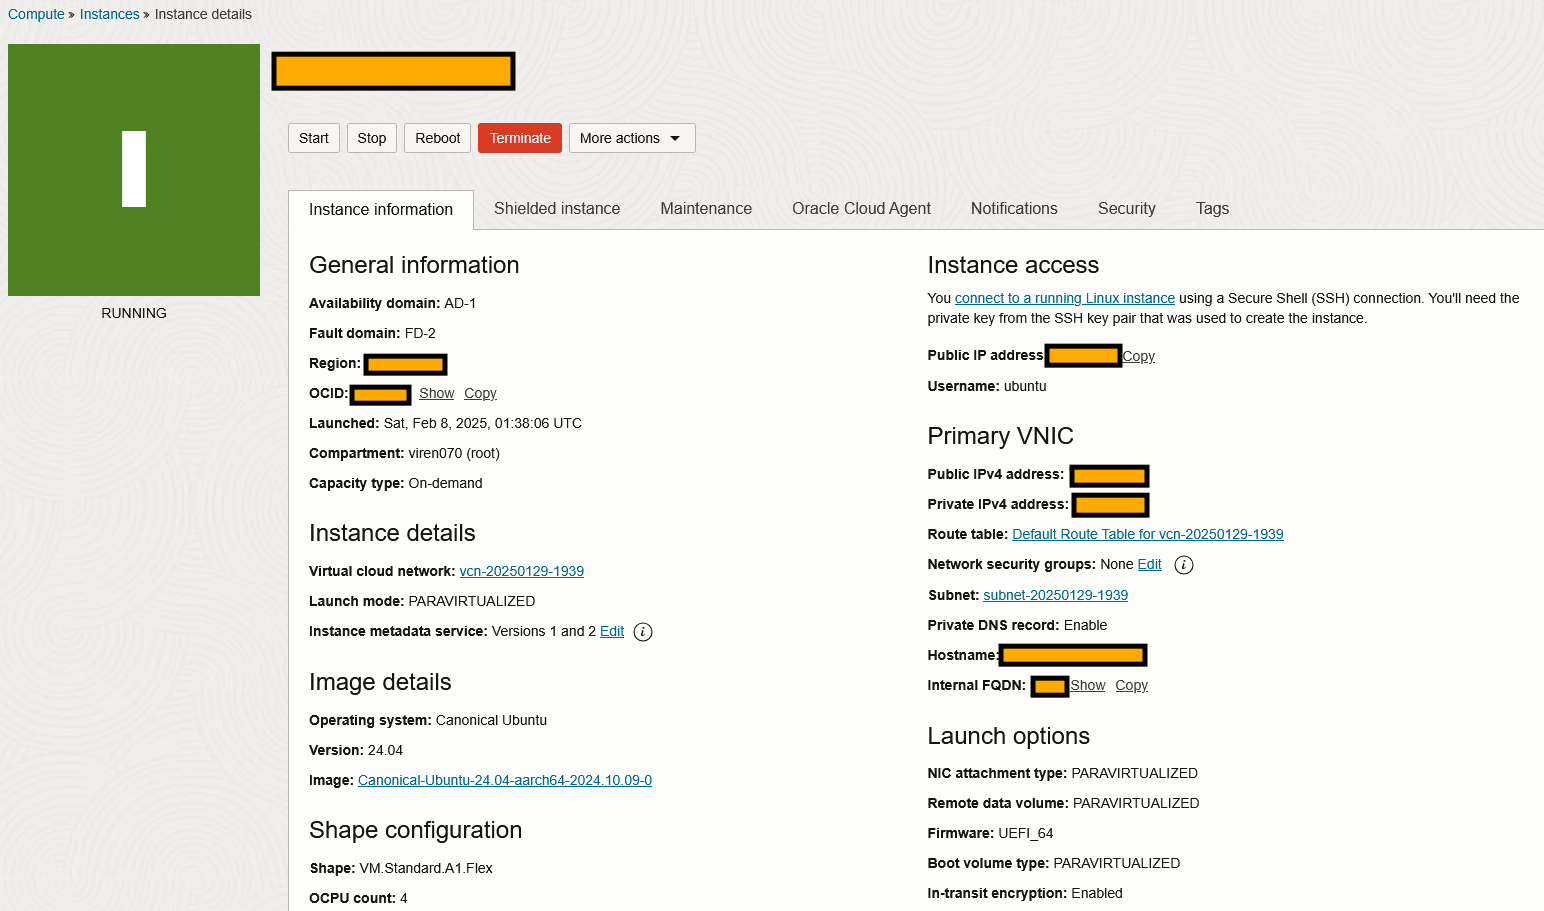Open Canonical-Ubuntu-24.04-aarch64 image link
This screenshot has width=1544, height=911.
point(505,780)
